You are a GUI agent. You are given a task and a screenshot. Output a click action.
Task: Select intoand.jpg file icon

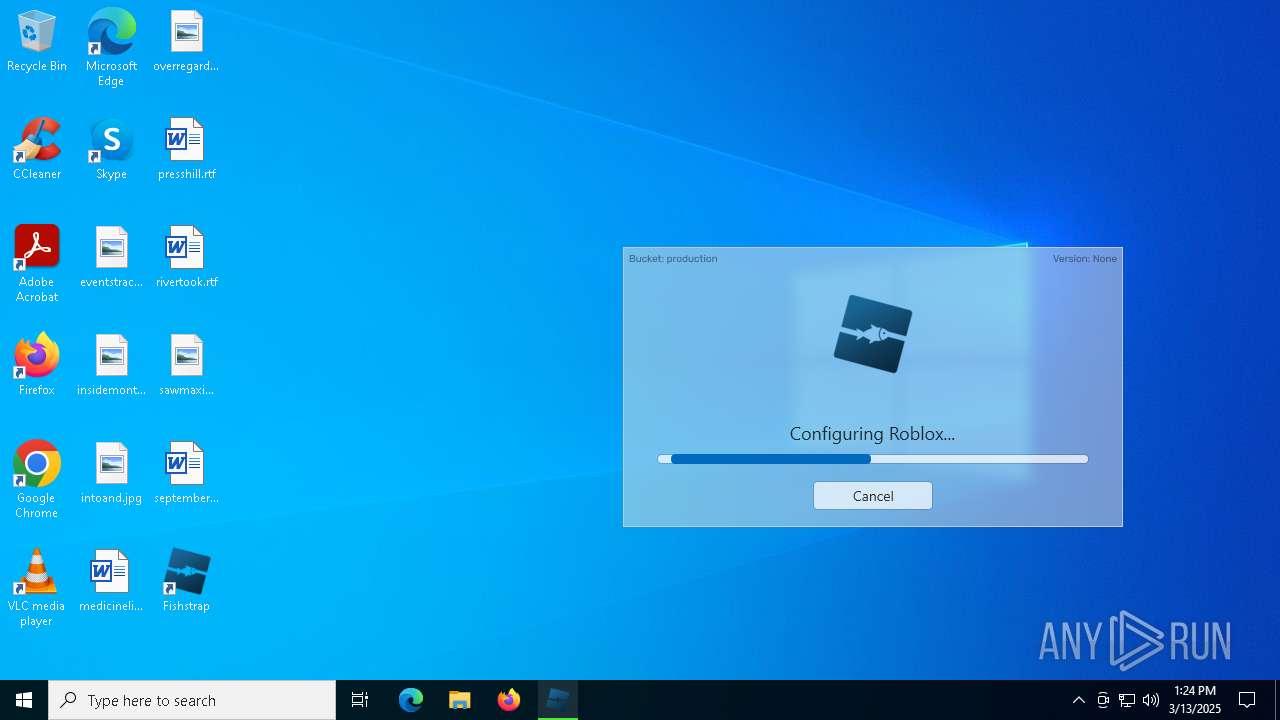[x=111, y=474]
